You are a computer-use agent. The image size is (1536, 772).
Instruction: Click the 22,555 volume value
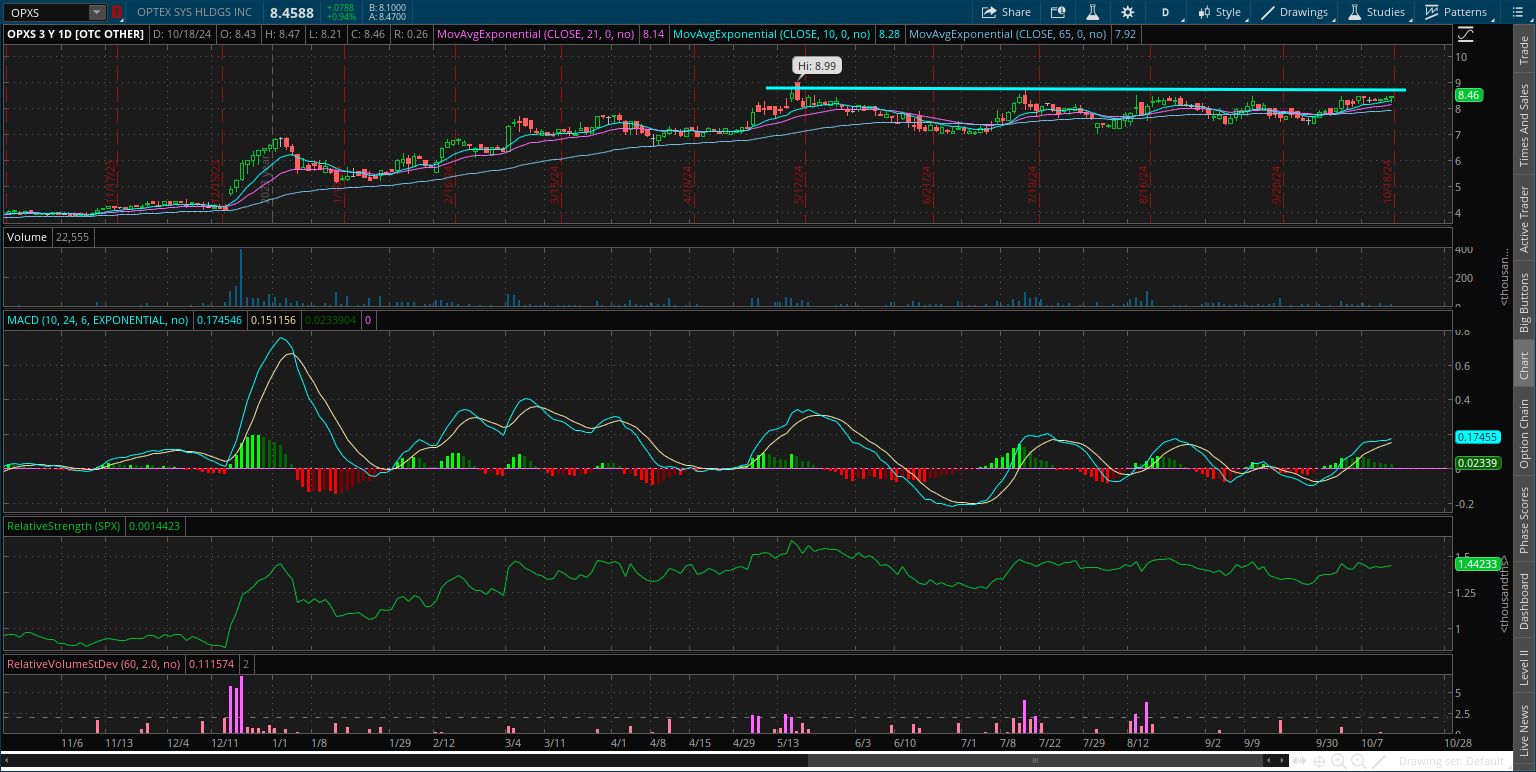[x=73, y=237]
